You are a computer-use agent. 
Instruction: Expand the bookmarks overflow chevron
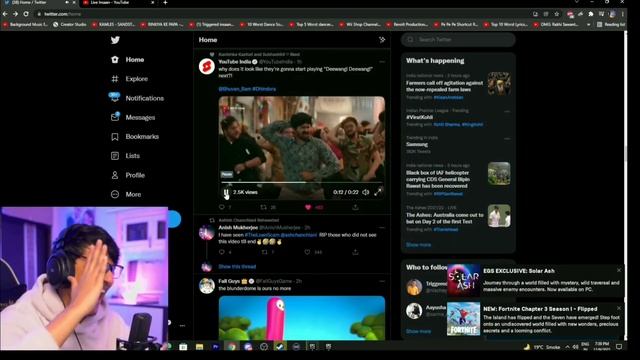pyautogui.click(x=588, y=24)
